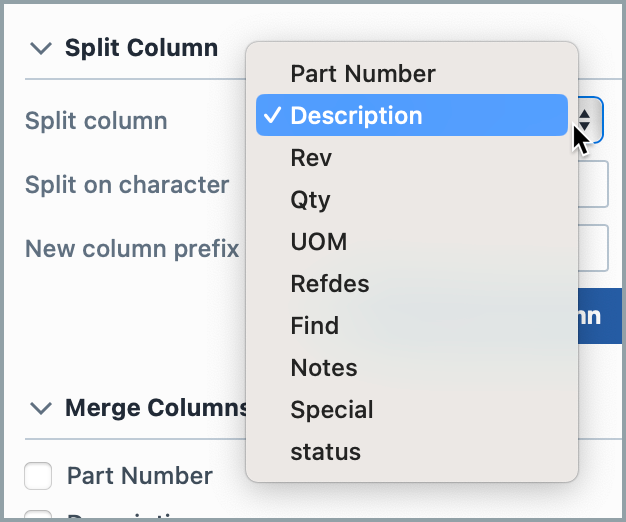Collapse the Split Column section chevron
Screen dimensions: 626x522
tap(41, 48)
